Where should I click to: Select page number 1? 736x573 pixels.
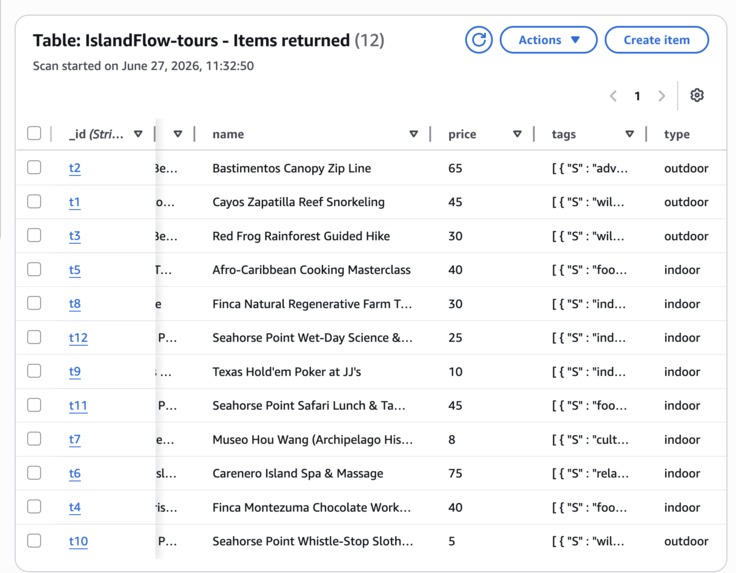click(x=637, y=96)
